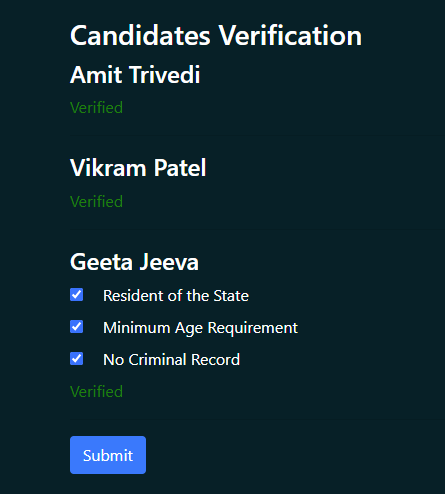Click the No Criminal Record label text
This screenshot has height=494, width=445.
pos(171,360)
